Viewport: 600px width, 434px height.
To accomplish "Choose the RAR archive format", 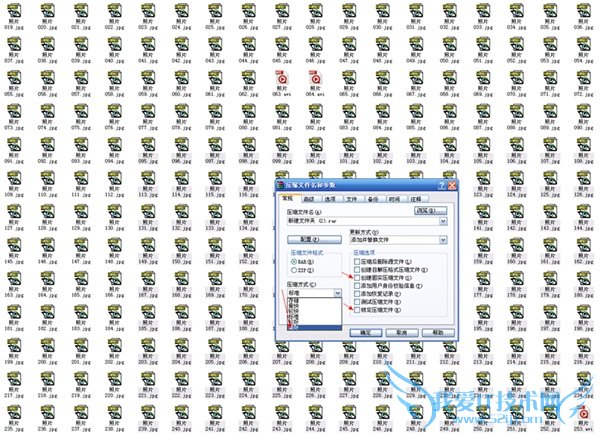I will pyautogui.click(x=302, y=262).
